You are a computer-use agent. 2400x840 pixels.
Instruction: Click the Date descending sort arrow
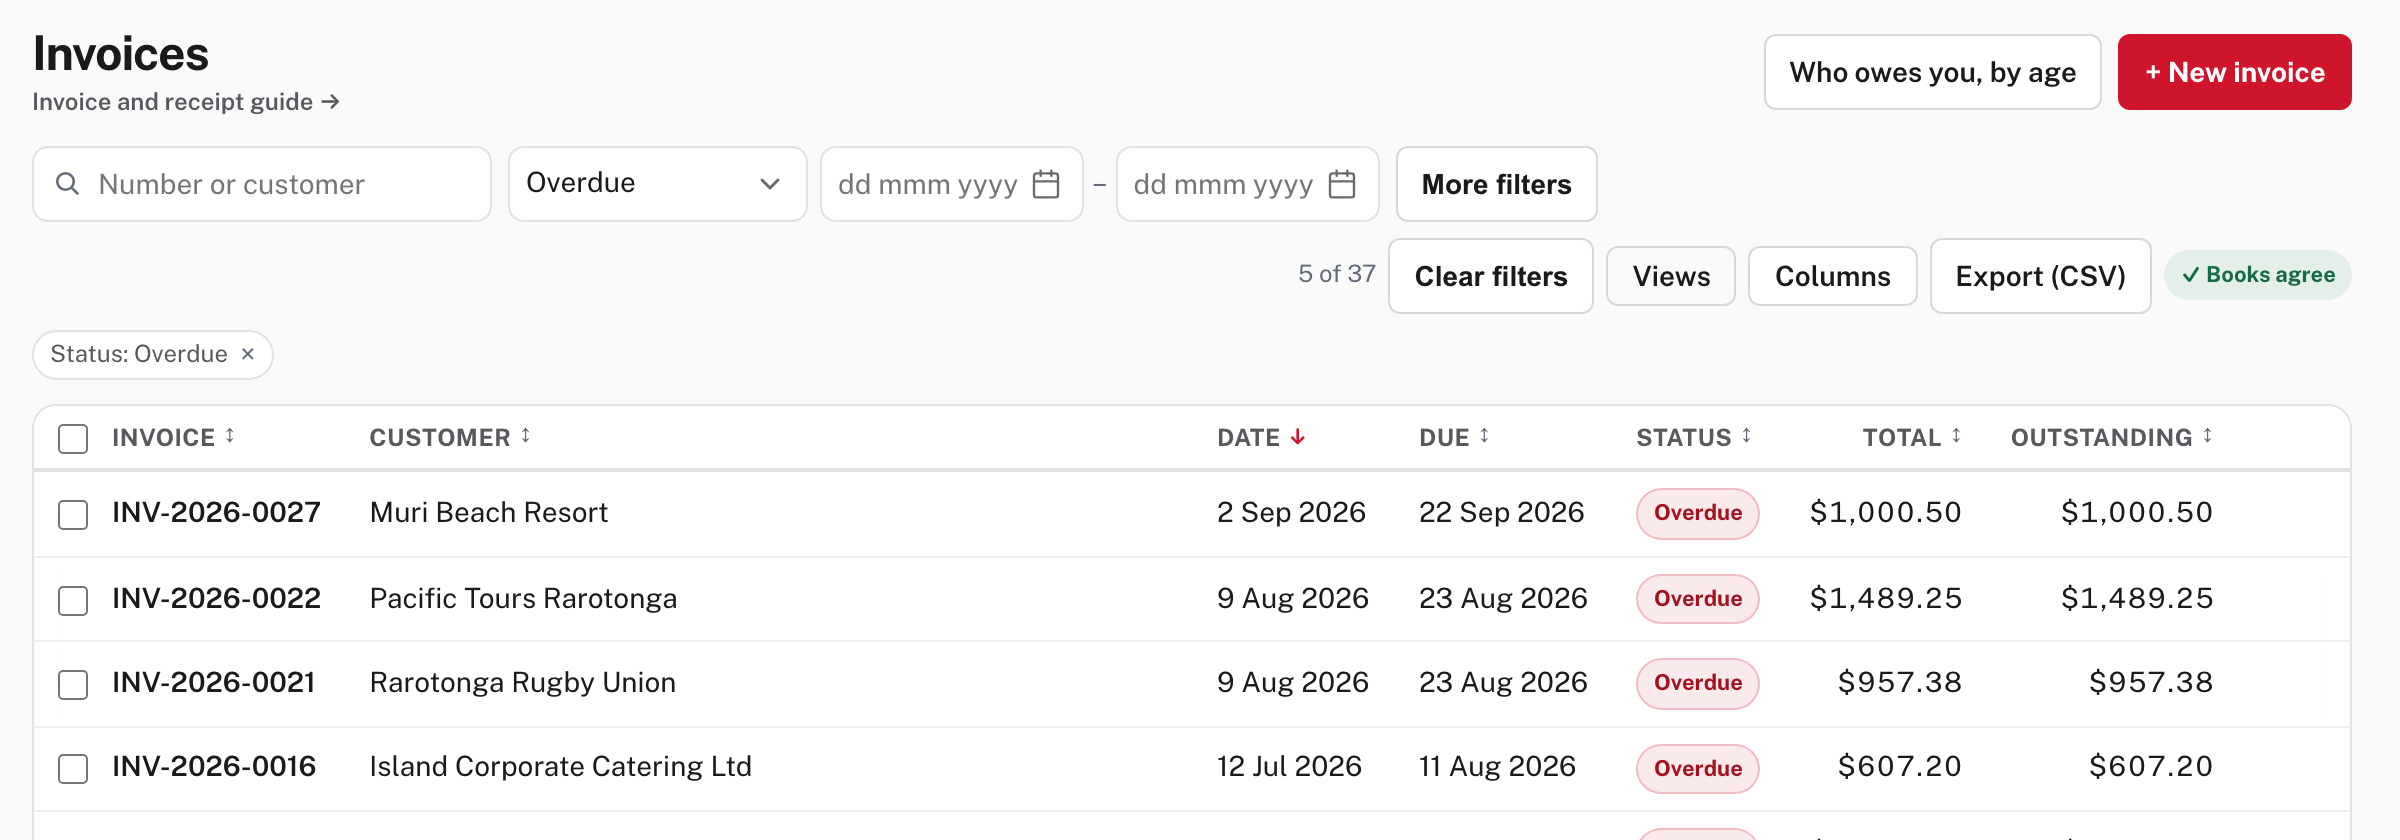point(1298,437)
